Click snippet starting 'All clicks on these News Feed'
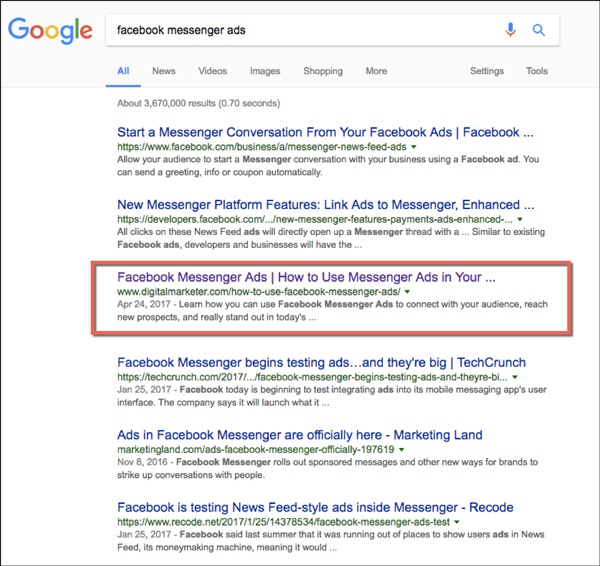The width and height of the screenshot is (600, 566). coord(331,238)
